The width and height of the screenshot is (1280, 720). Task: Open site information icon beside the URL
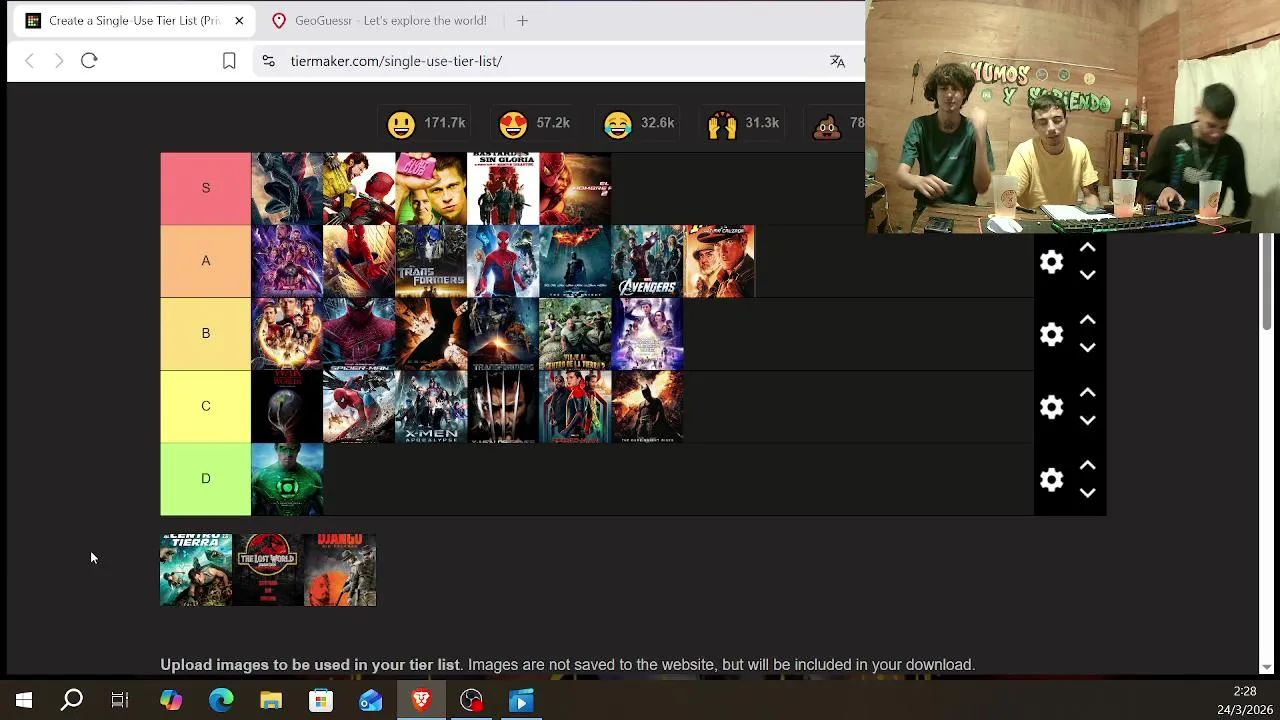(x=268, y=61)
